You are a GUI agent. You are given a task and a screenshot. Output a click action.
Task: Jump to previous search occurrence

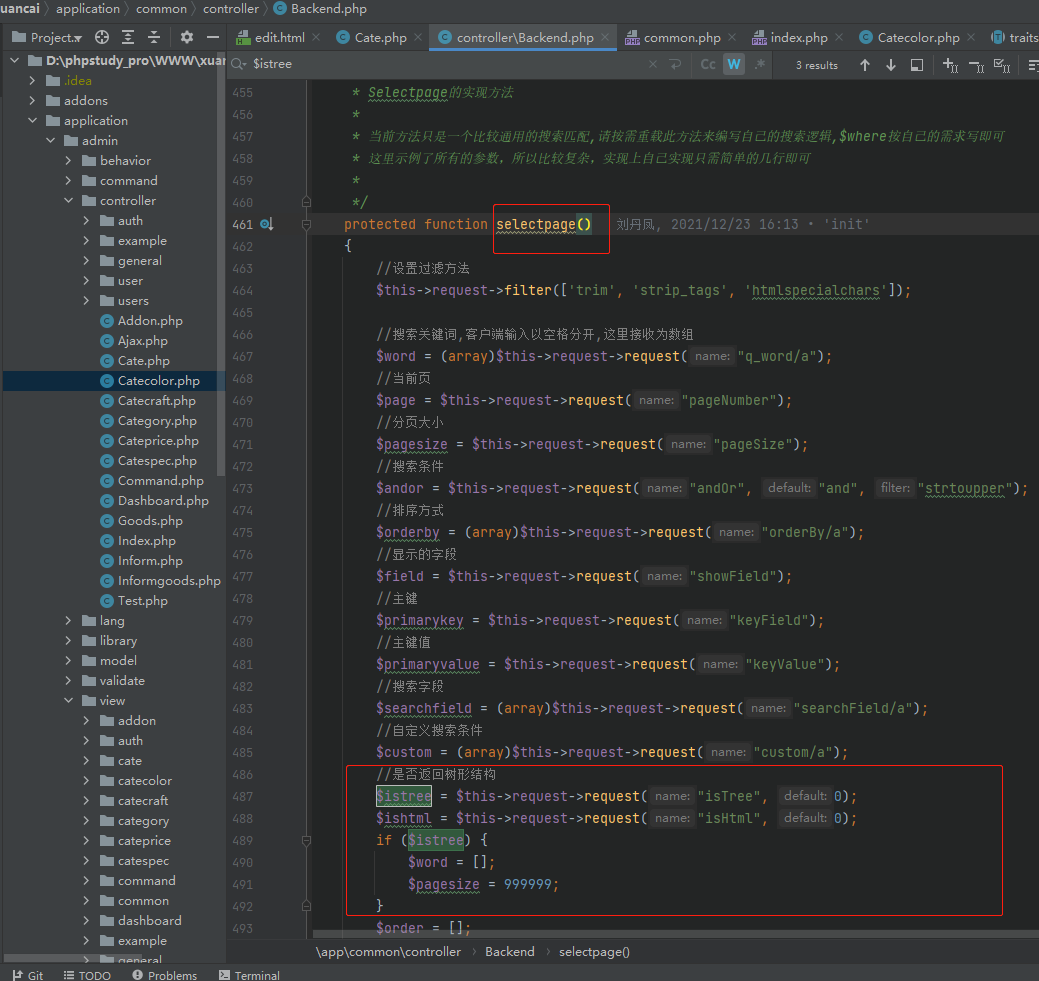coord(865,65)
